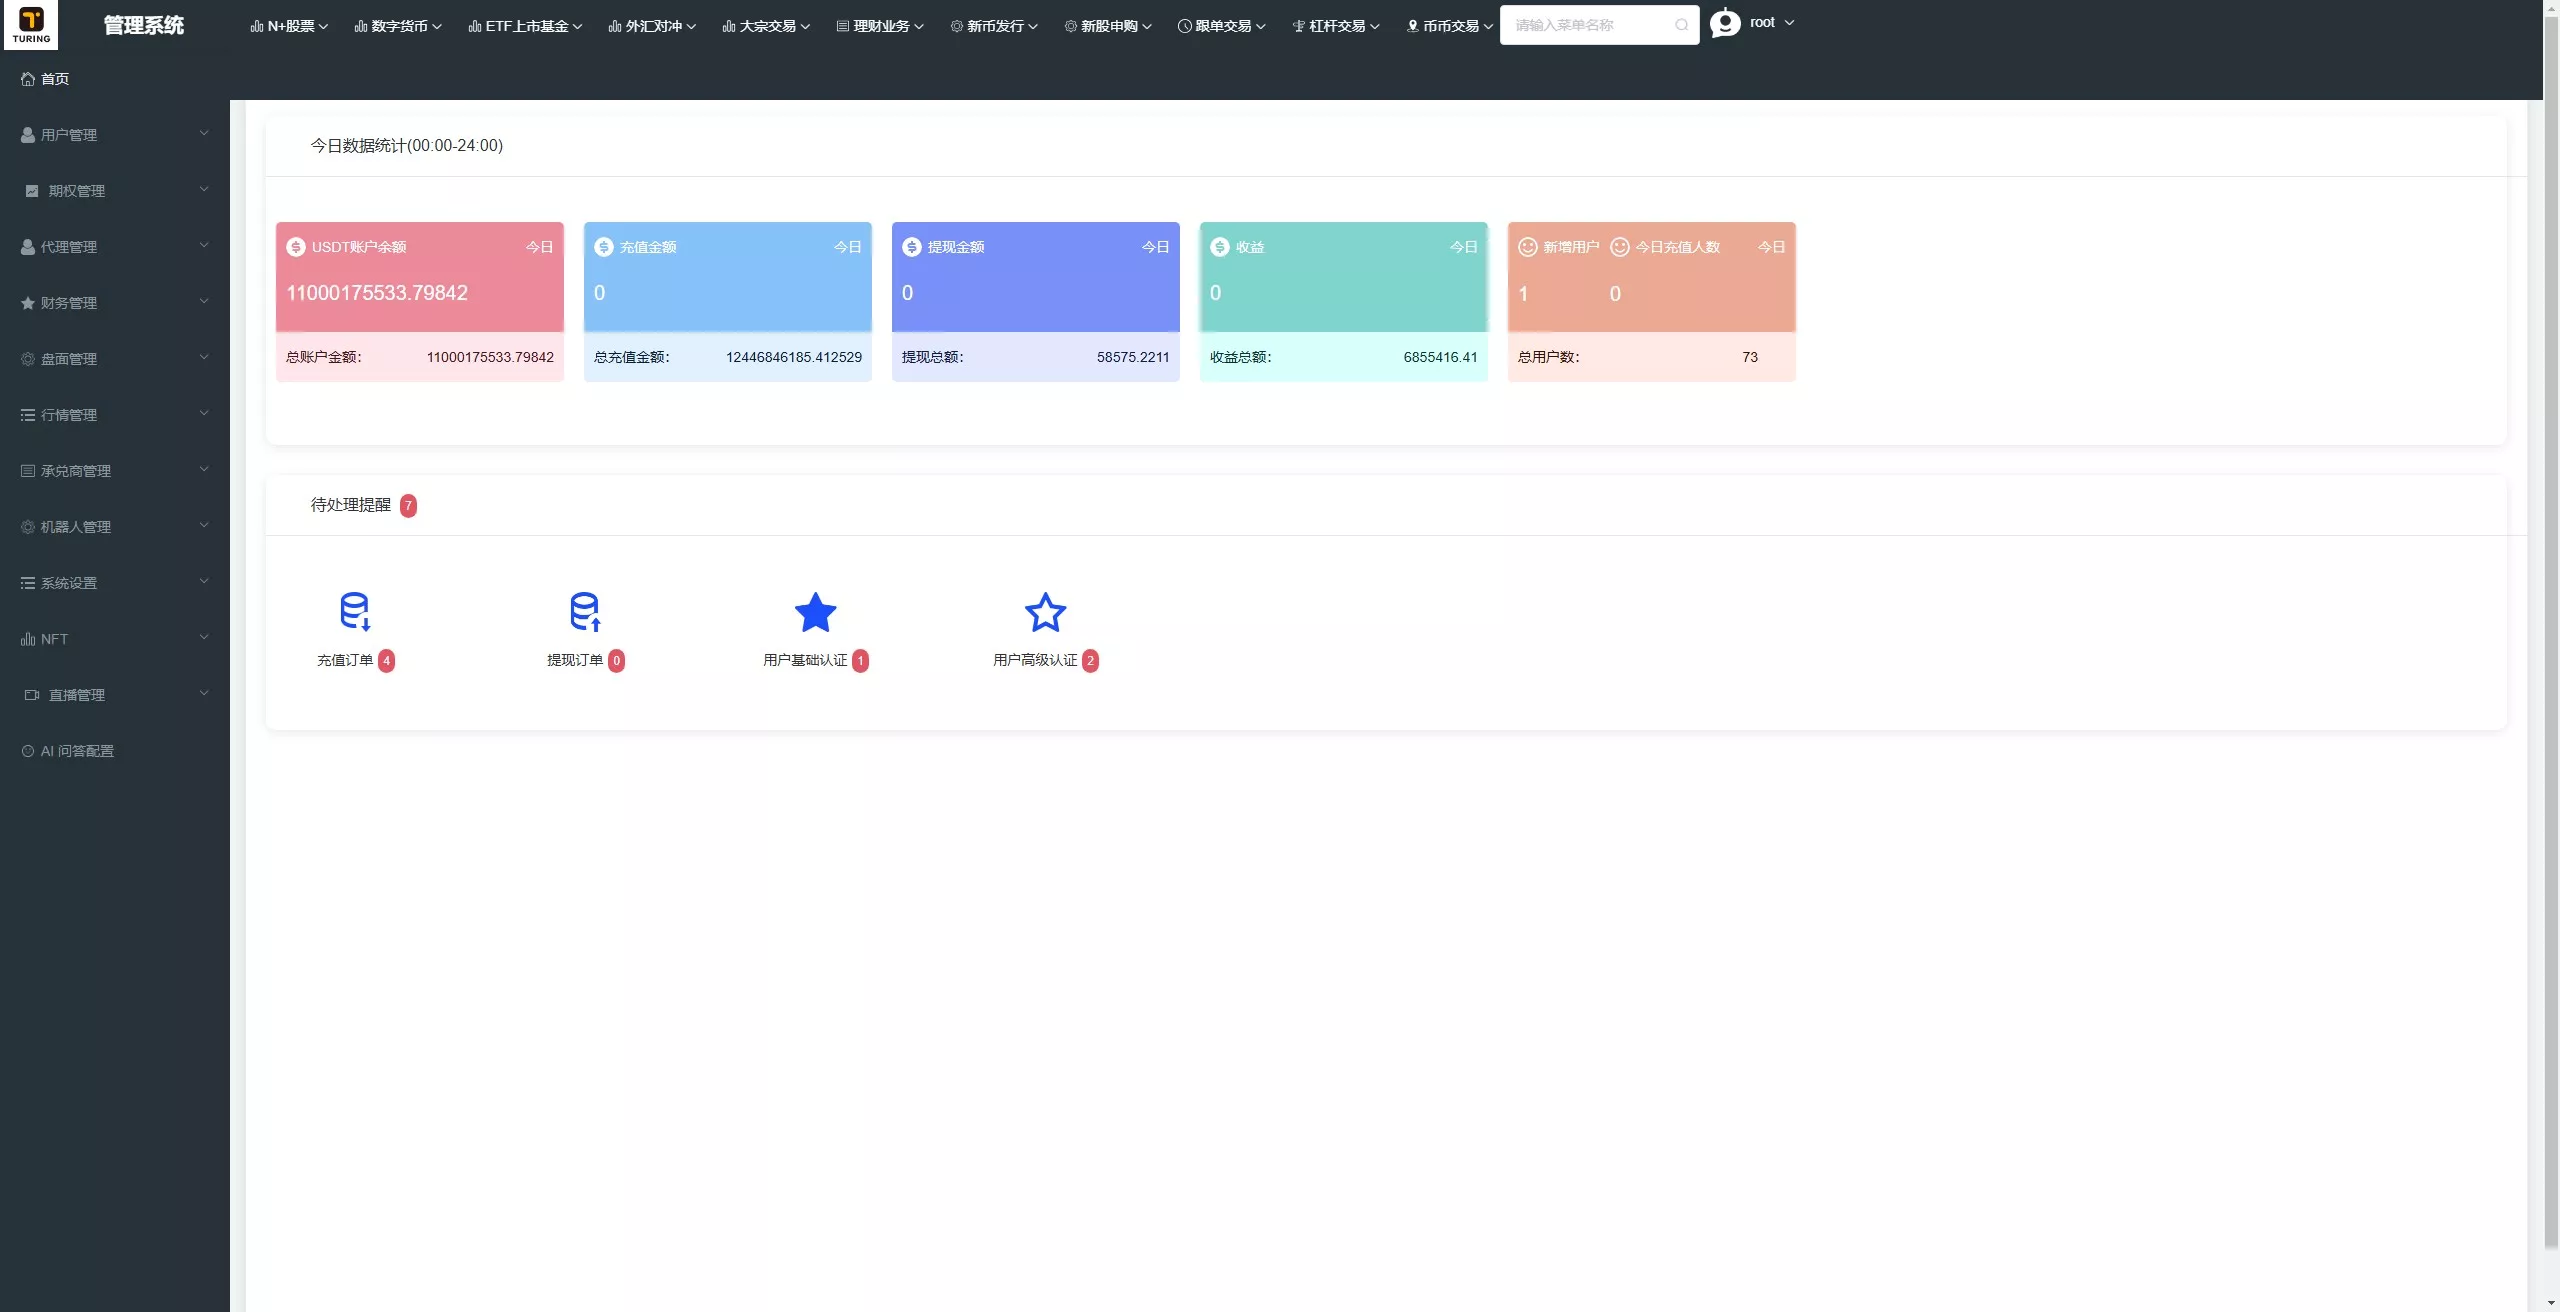The width and height of the screenshot is (2560, 1312).
Task: Open the 外汇对冲 top menu
Action: 652,26
